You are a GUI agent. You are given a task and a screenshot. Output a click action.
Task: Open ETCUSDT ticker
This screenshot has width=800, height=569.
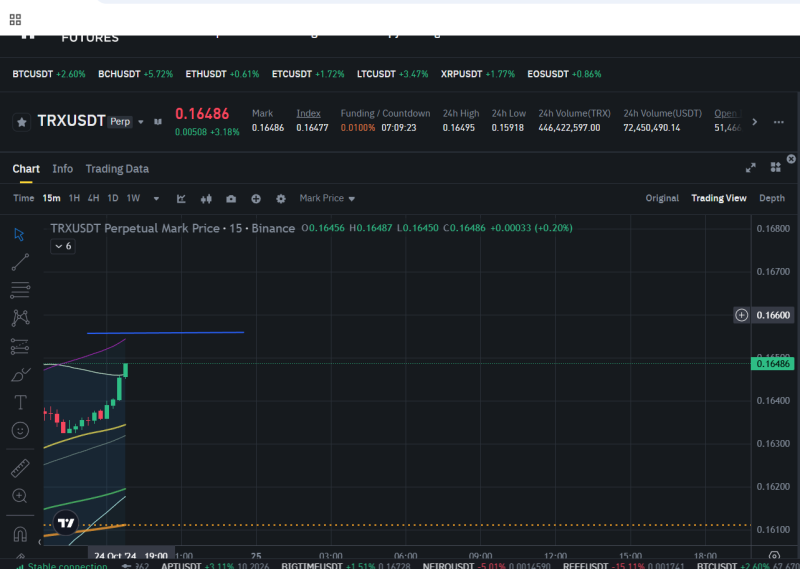coord(308,74)
